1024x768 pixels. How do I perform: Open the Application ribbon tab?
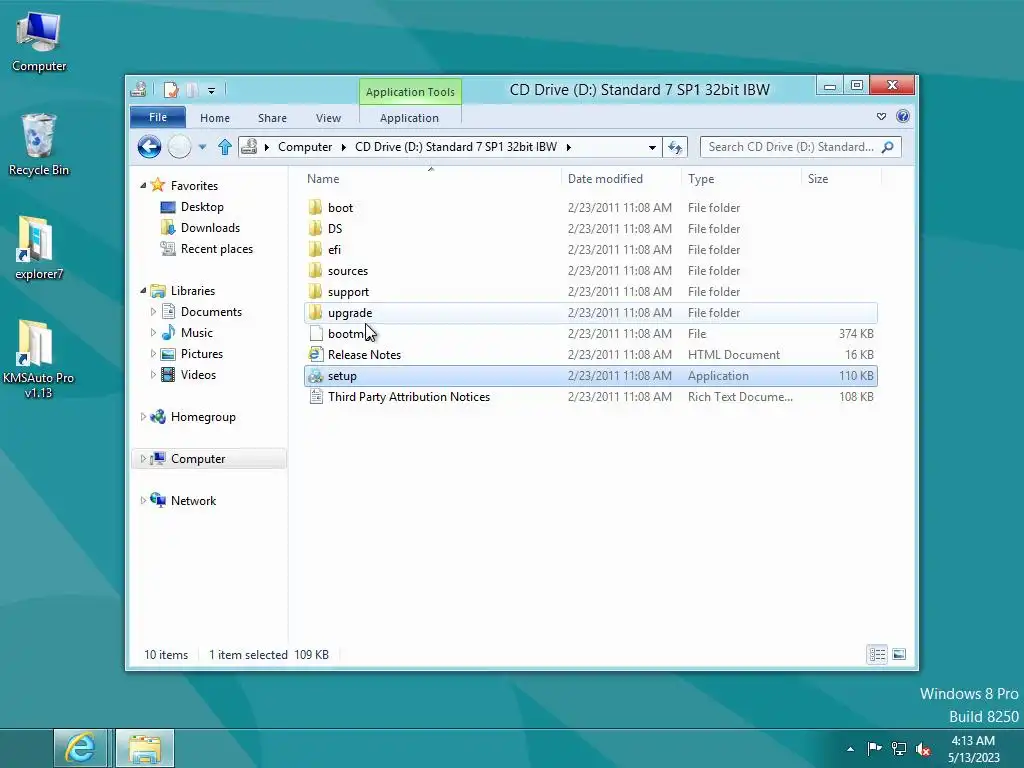pos(409,118)
